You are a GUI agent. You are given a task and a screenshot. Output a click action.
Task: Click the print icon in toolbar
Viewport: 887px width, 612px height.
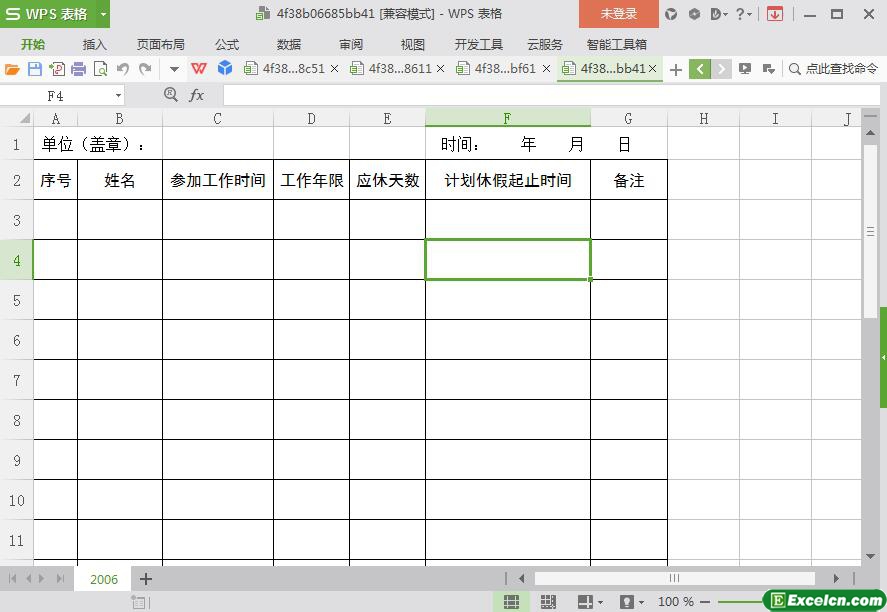[78, 69]
